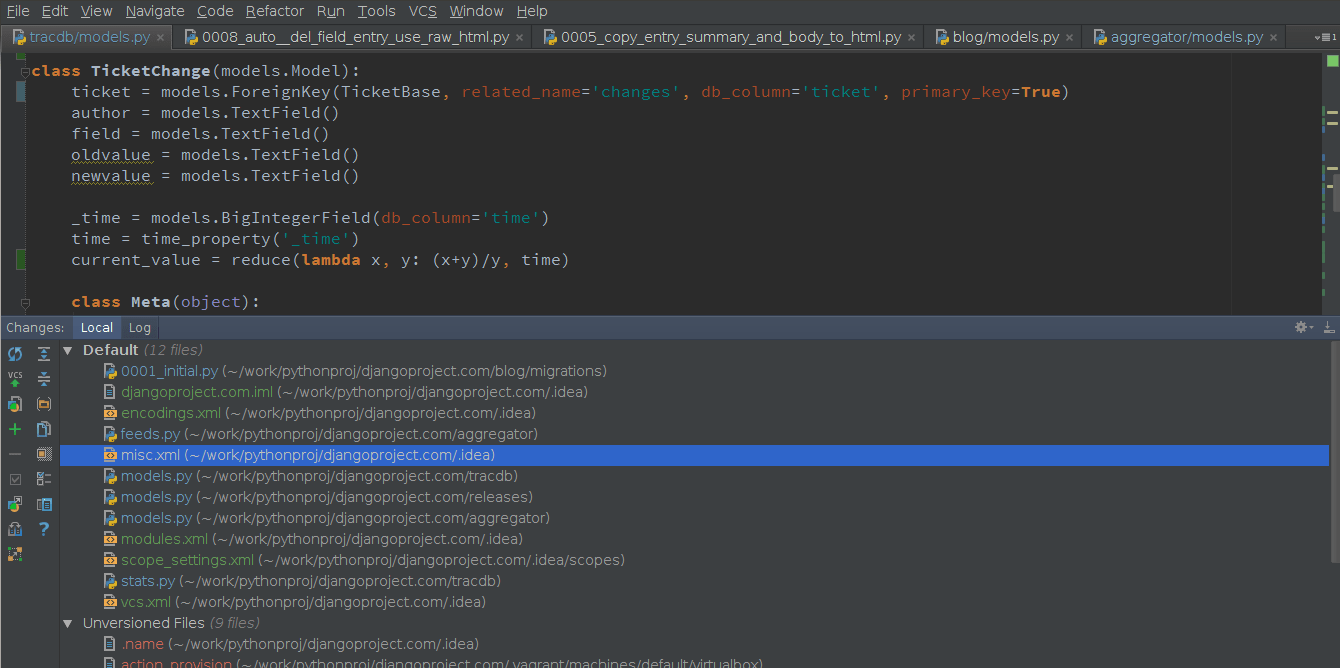Collapse the Unversioned Files group

pyautogui.click(x=67, y=622)
